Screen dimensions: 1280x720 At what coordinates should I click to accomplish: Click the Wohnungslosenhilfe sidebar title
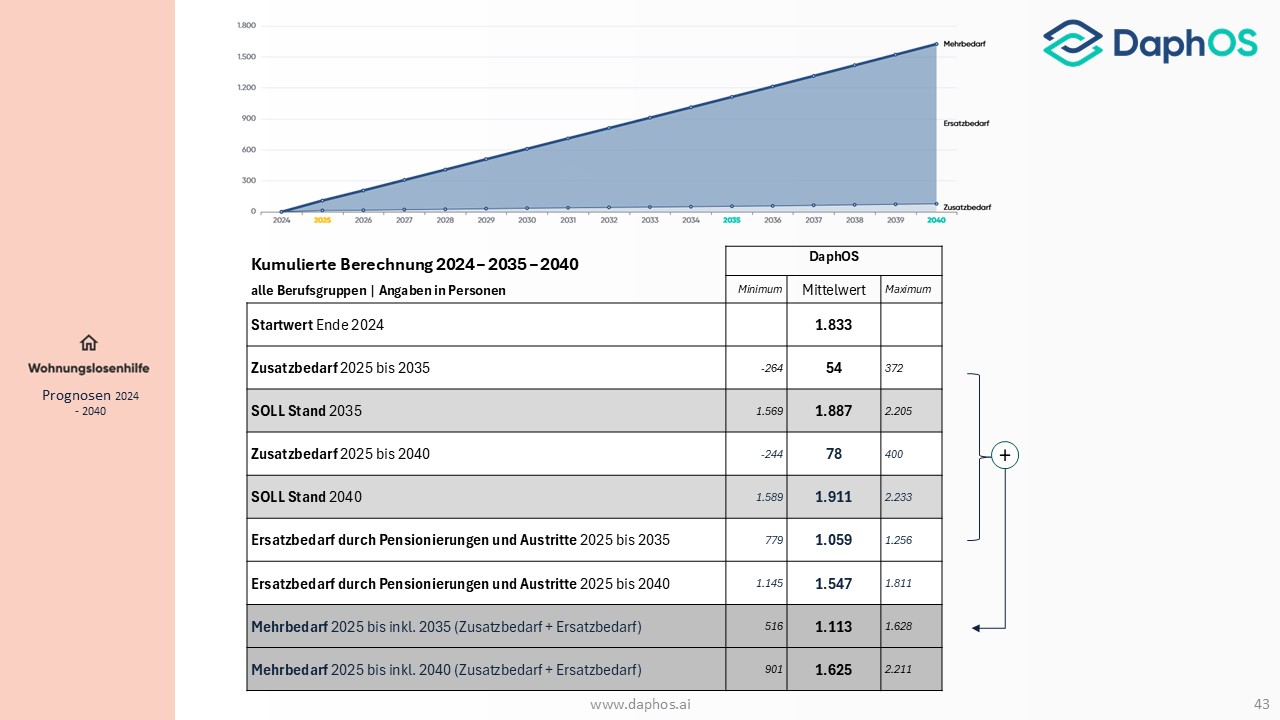coord(89,368)
